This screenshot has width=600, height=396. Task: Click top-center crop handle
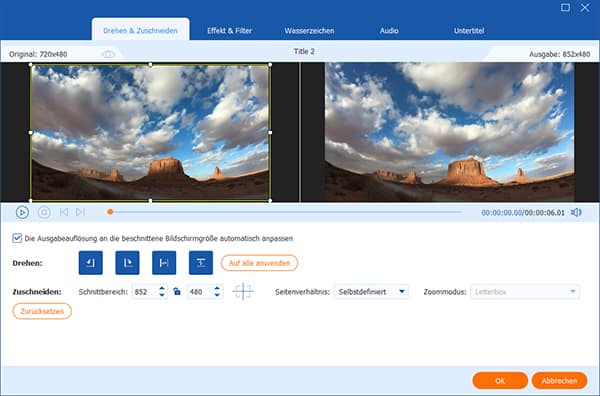(x=150, y=65)
